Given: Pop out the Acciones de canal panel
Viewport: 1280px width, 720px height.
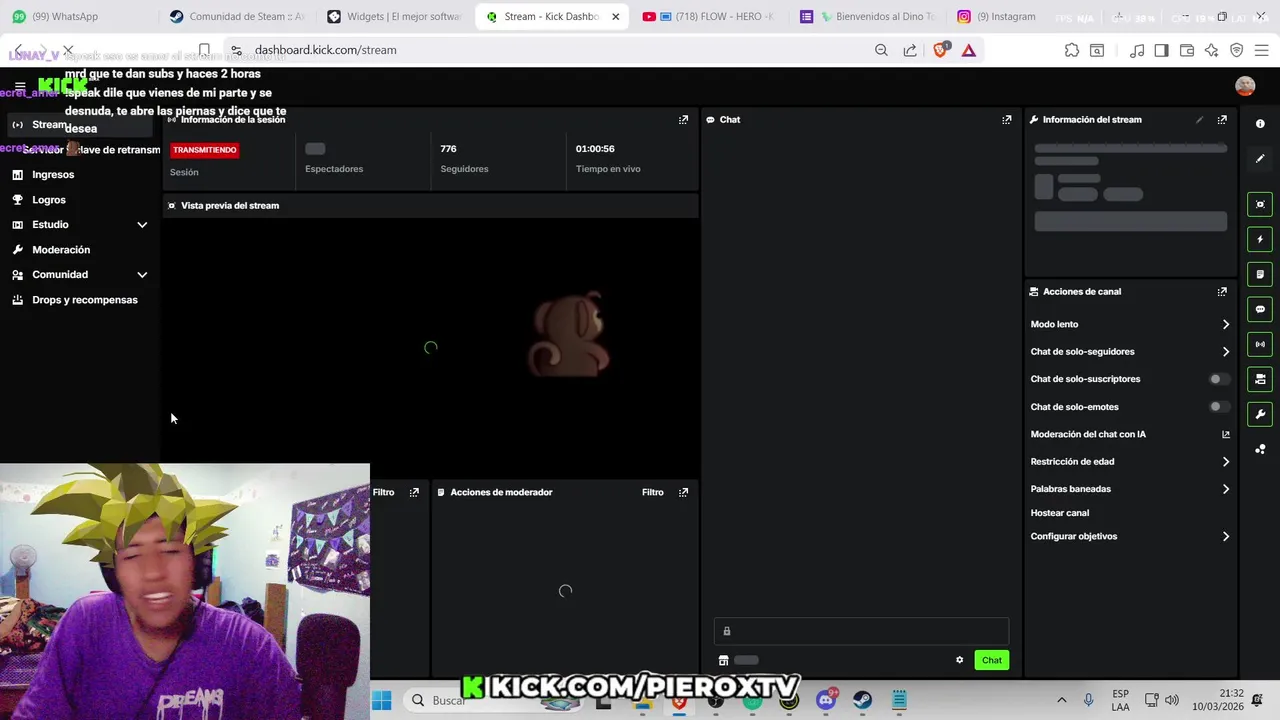Looking at the screenshot, I should click(x=1222, y=291).
